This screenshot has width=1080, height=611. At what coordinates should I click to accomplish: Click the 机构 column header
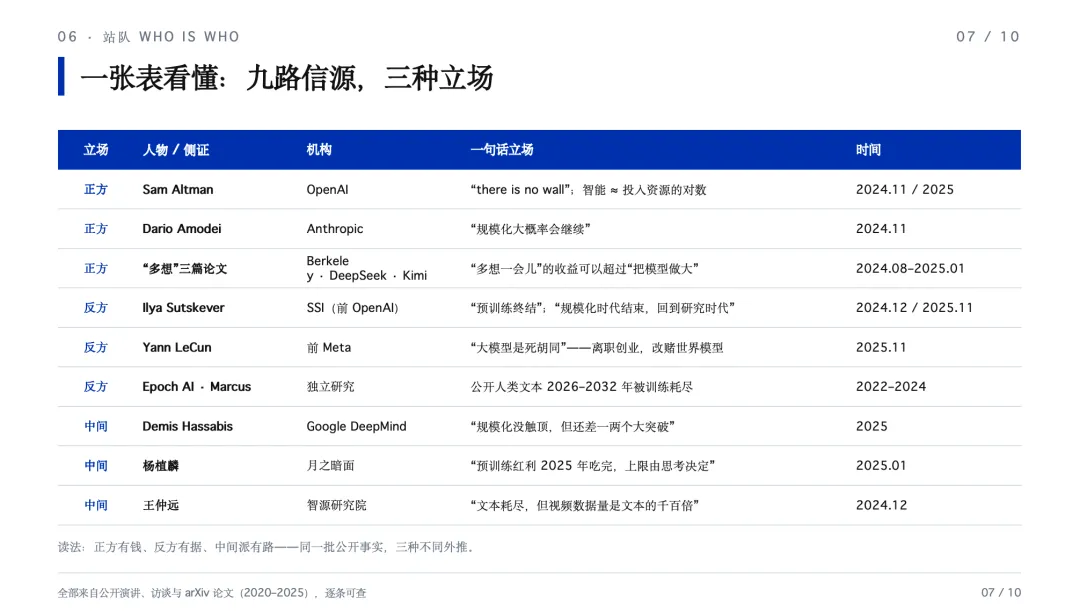pos(319,149)
